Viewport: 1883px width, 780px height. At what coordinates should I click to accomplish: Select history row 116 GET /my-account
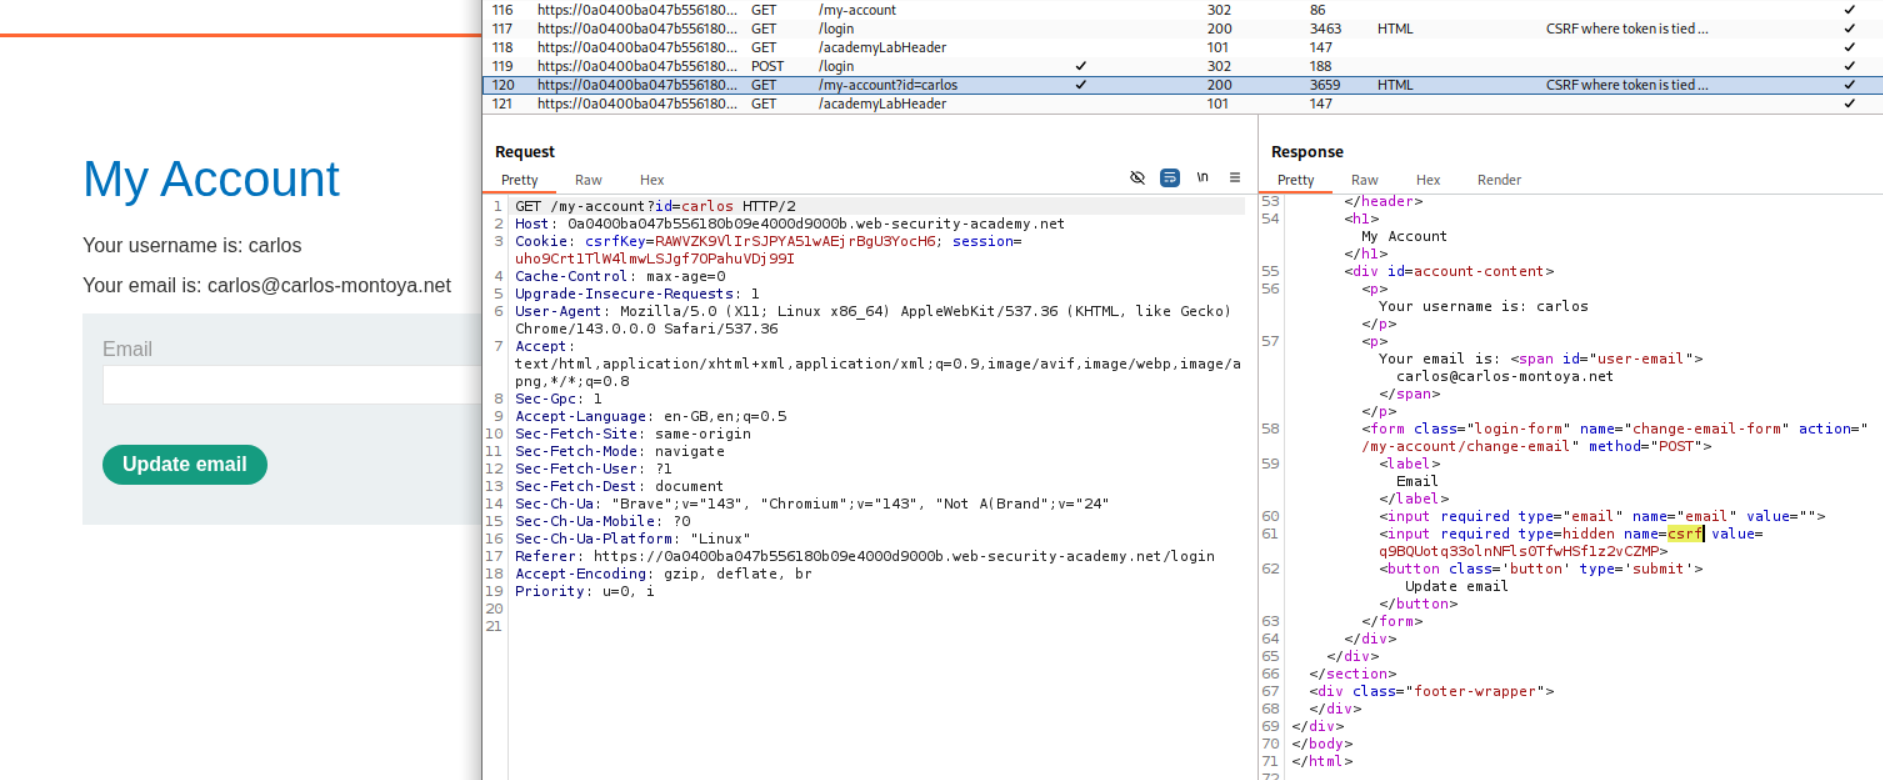pos(856,10)
